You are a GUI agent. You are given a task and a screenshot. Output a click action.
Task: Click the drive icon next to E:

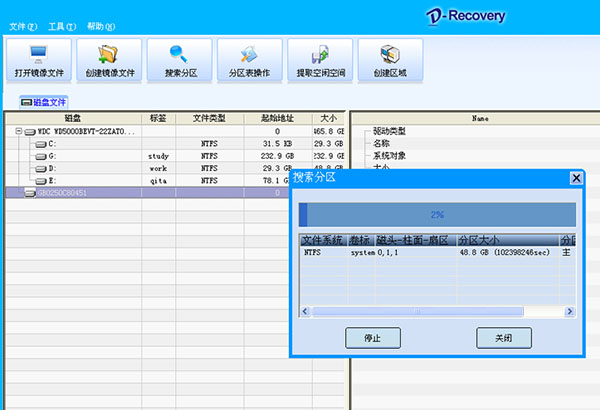41,181
